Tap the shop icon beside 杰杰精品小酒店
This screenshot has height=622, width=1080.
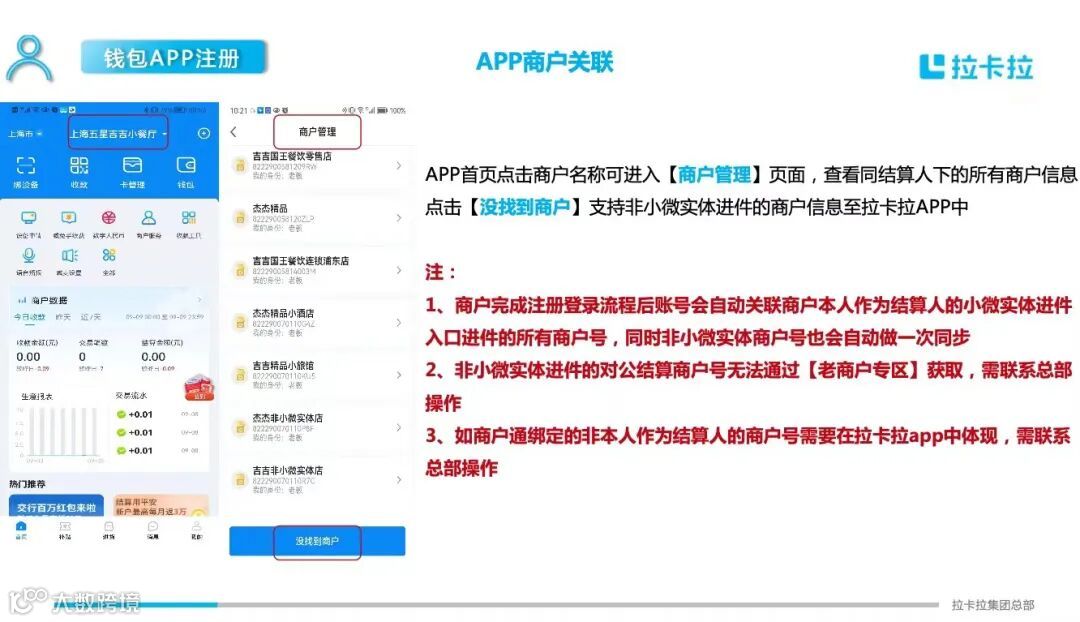tap(240, 323)
